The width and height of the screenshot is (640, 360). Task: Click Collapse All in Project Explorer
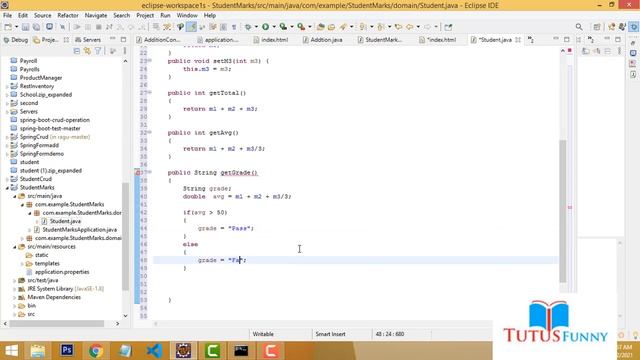(77, 51)
